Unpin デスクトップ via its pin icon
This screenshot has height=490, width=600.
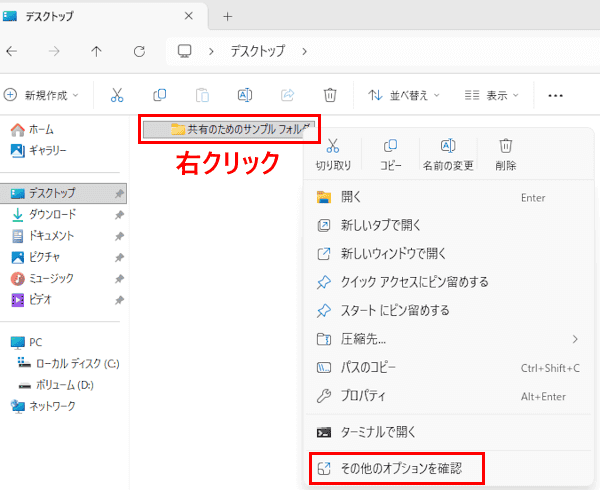point(119,194)
